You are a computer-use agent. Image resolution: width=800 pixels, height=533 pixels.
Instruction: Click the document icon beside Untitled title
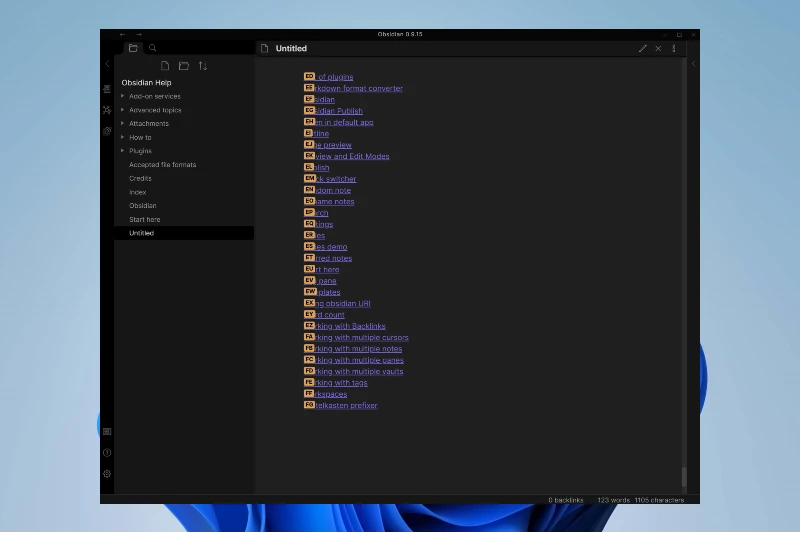[x=264, y=48]
